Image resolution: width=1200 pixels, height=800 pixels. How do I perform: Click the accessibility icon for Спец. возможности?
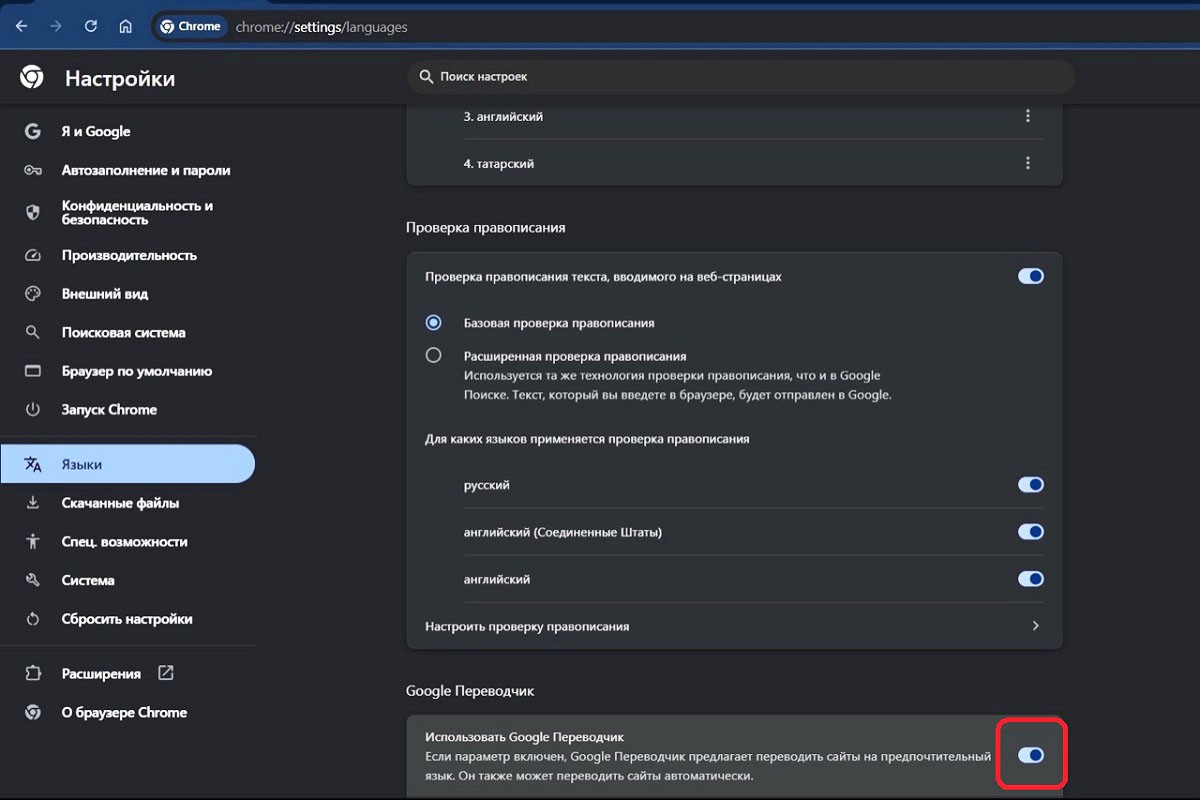(33, 541)
